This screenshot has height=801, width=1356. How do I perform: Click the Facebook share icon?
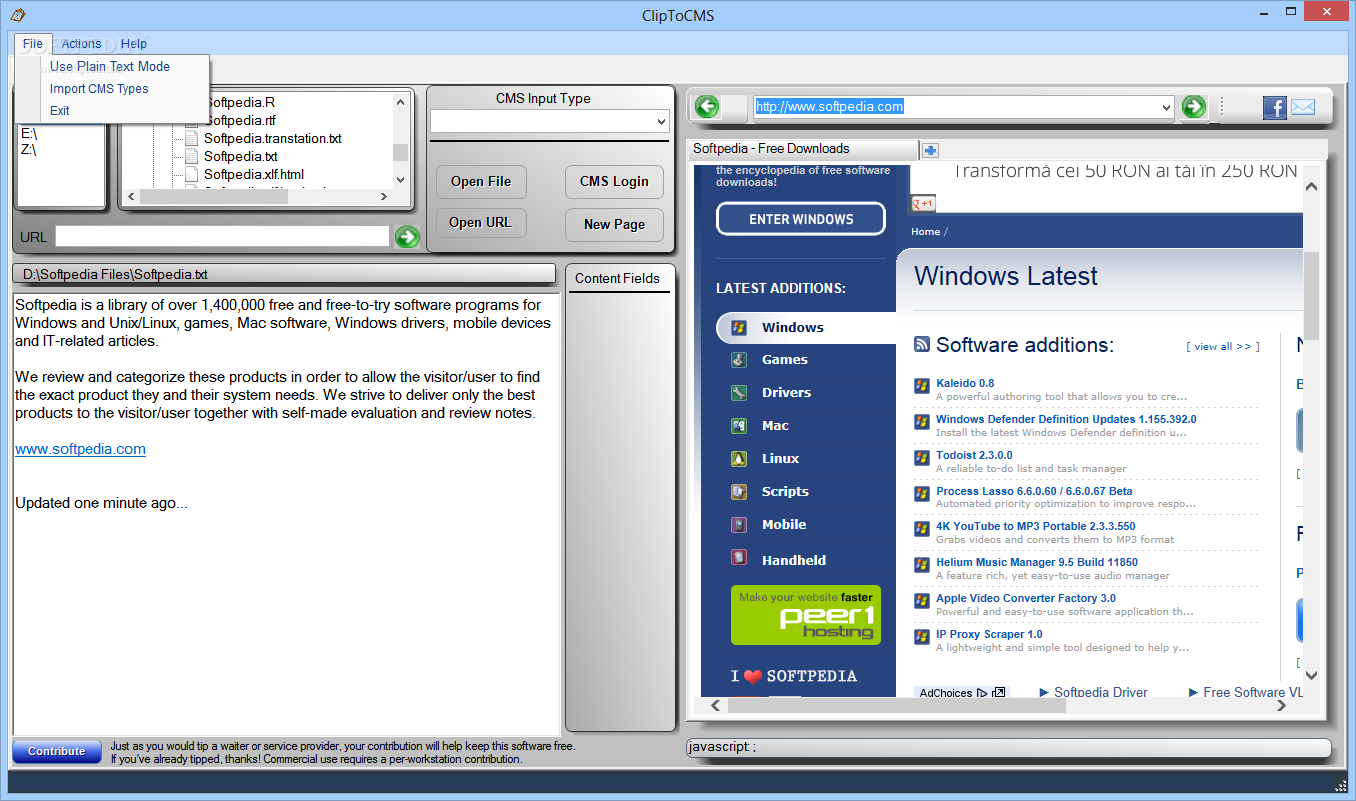point(1274,108)
